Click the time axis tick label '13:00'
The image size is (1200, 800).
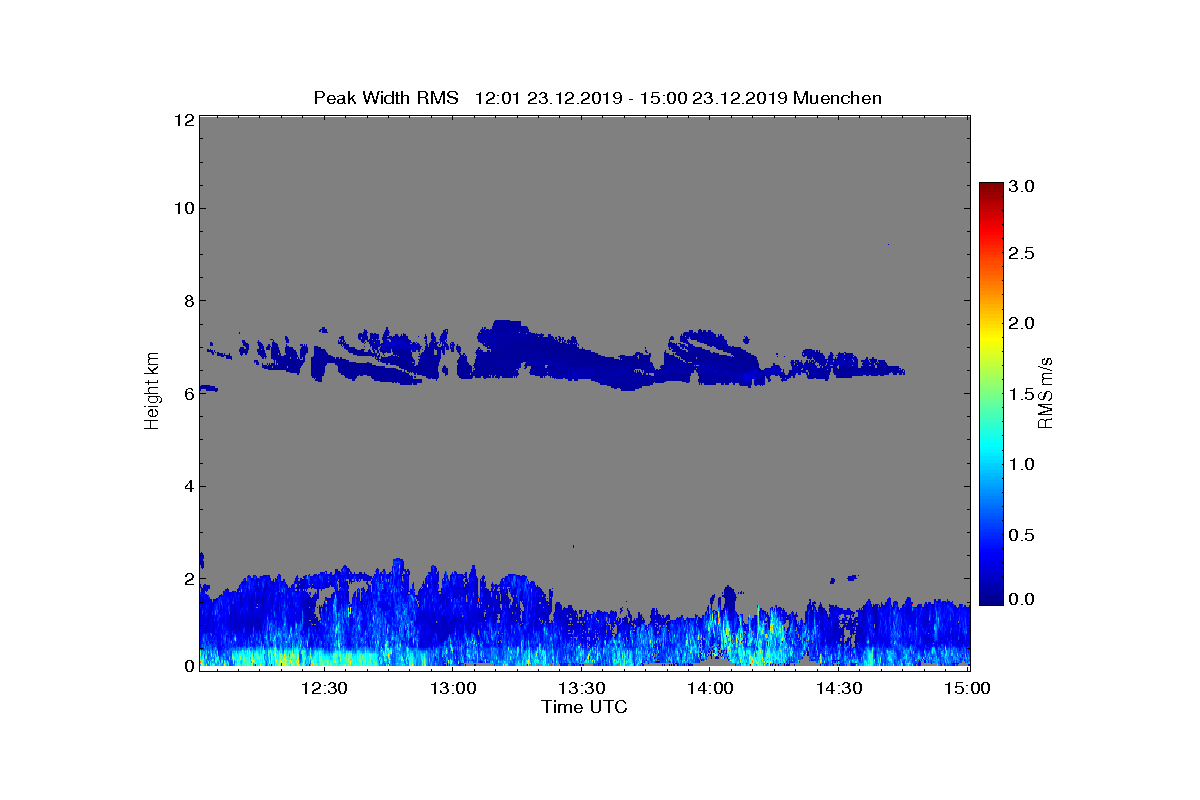[x=453, y=688]
